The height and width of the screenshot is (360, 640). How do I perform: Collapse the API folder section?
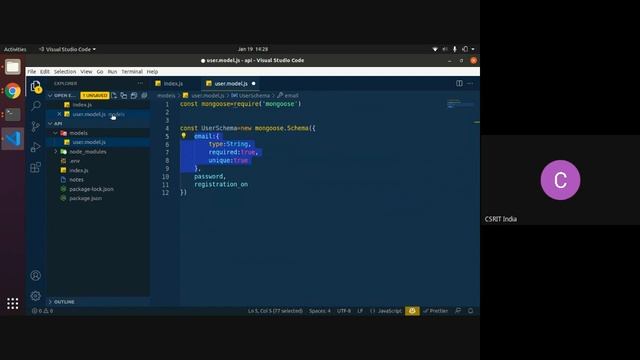point(50,124)
